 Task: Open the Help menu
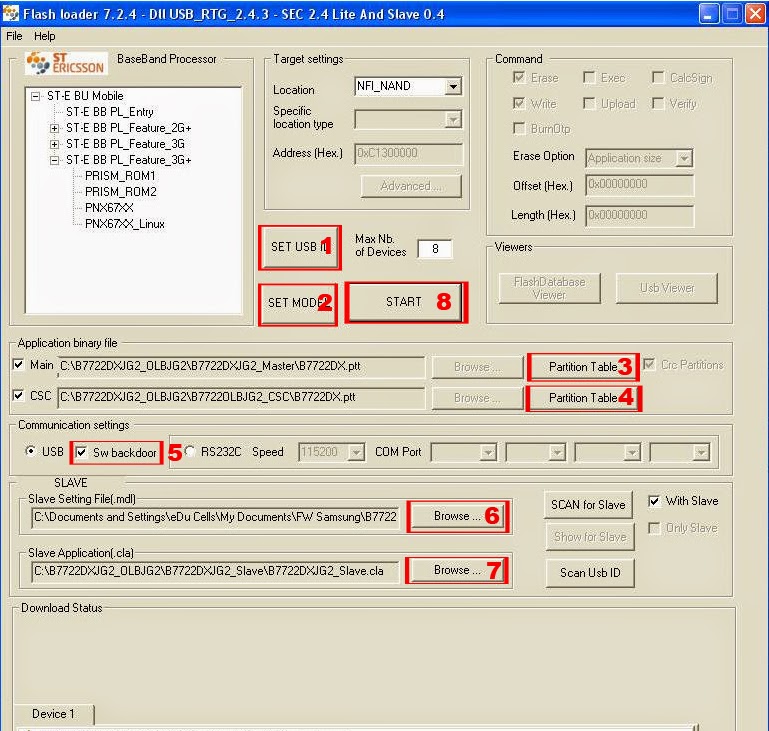tap(45, 36)
